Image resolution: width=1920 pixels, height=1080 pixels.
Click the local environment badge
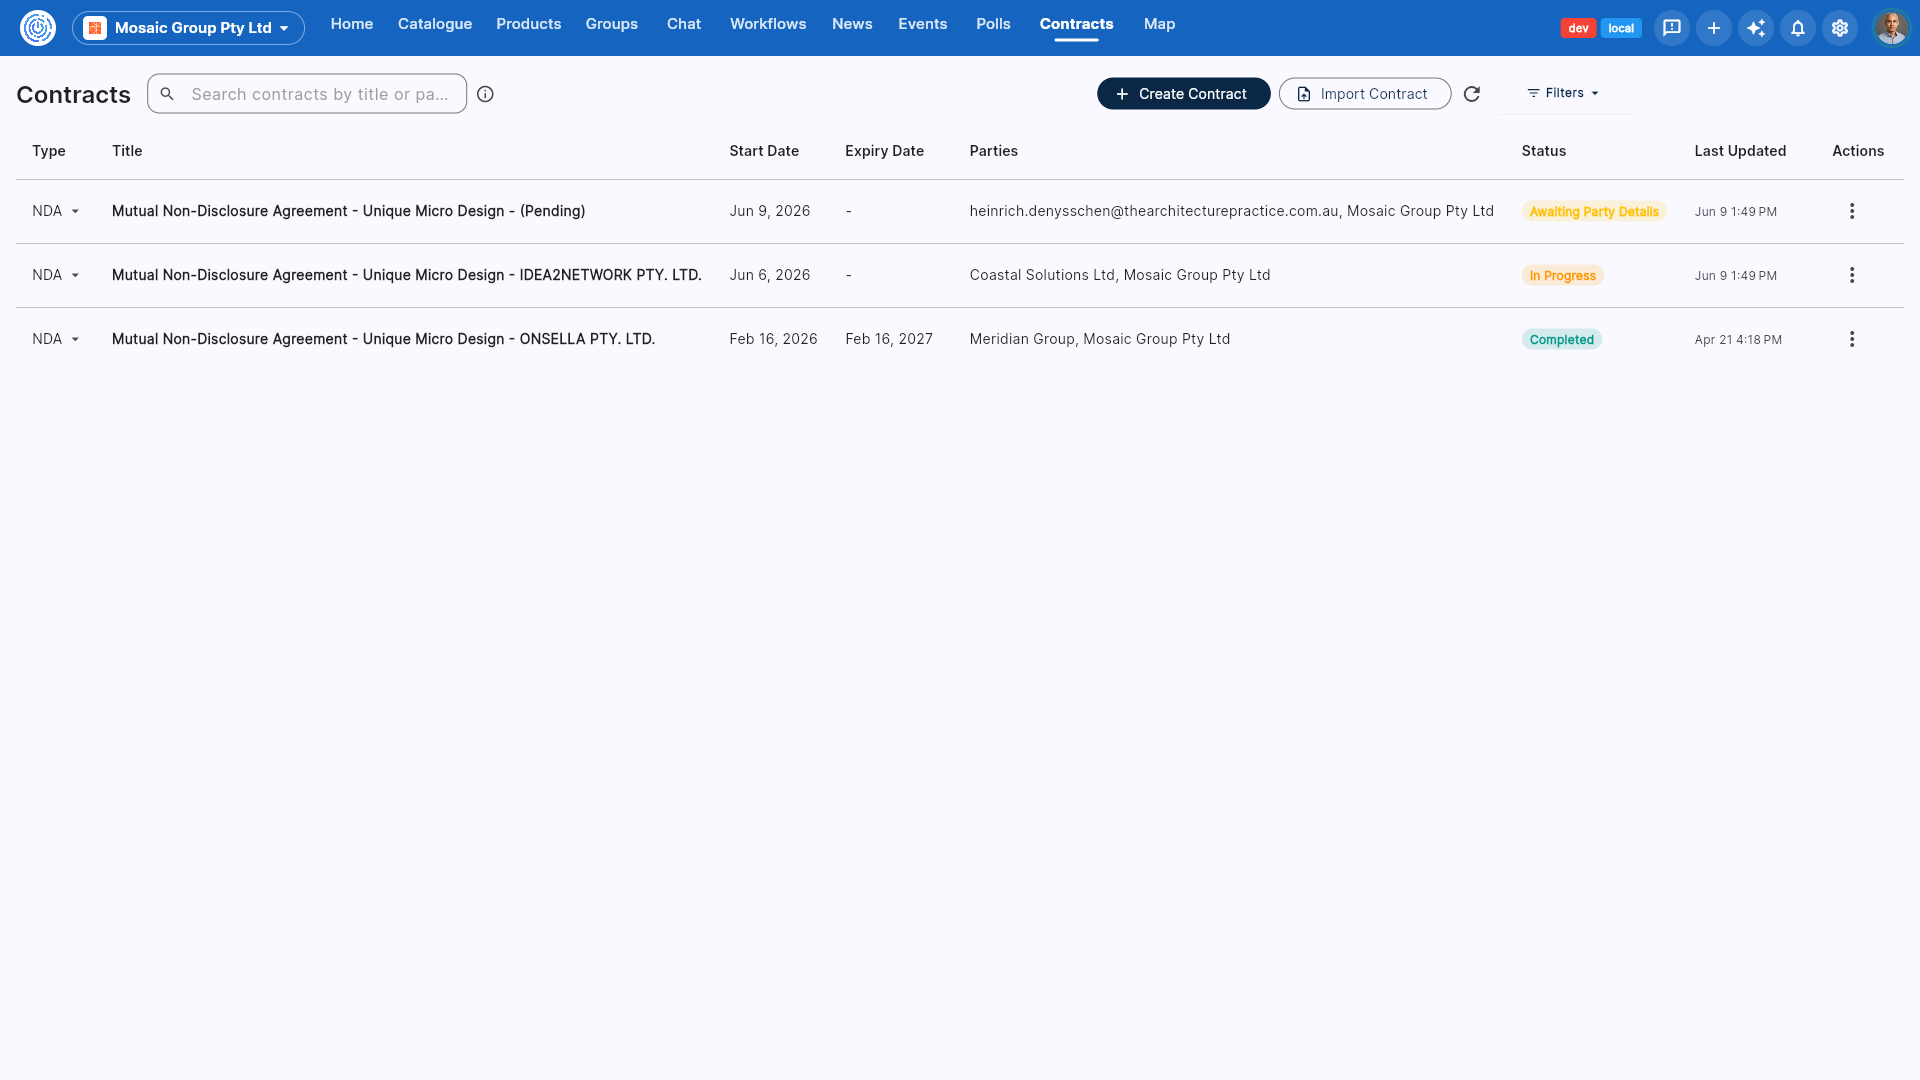coord(1620,28)
